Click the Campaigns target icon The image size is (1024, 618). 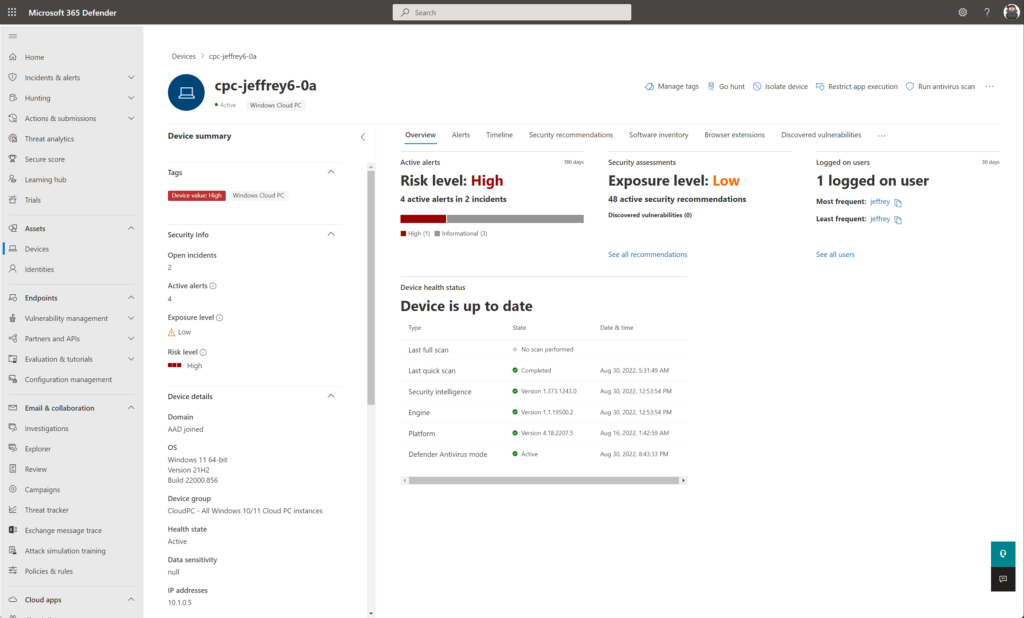12,489
